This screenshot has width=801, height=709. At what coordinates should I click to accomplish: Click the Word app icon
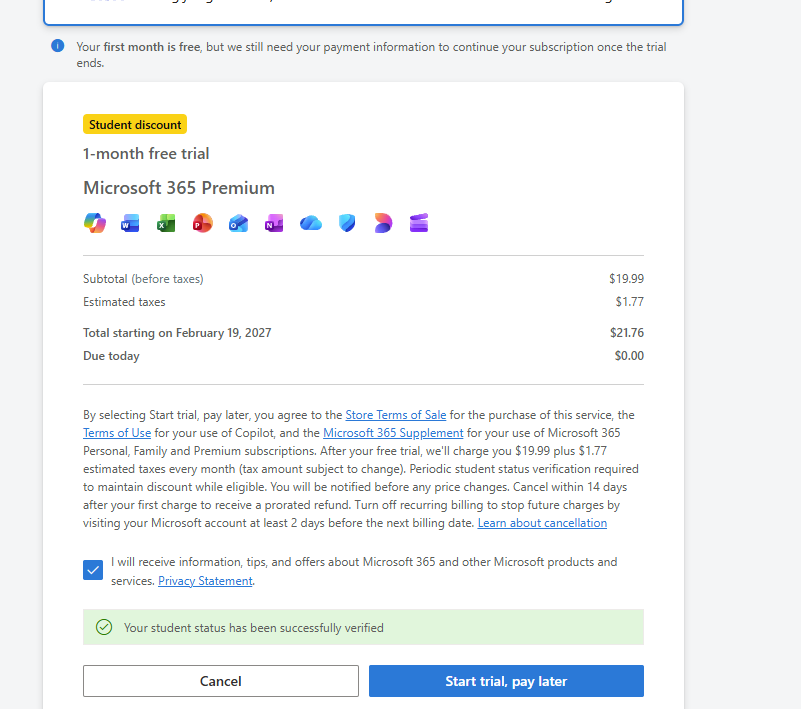[130, 223]
